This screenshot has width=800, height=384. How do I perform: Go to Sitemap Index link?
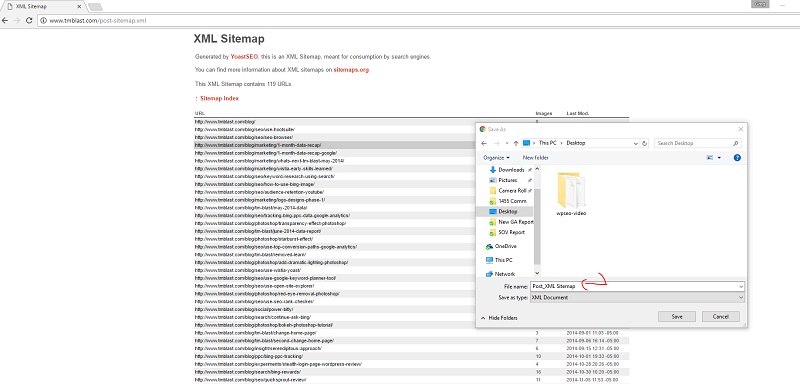point(219,98)
